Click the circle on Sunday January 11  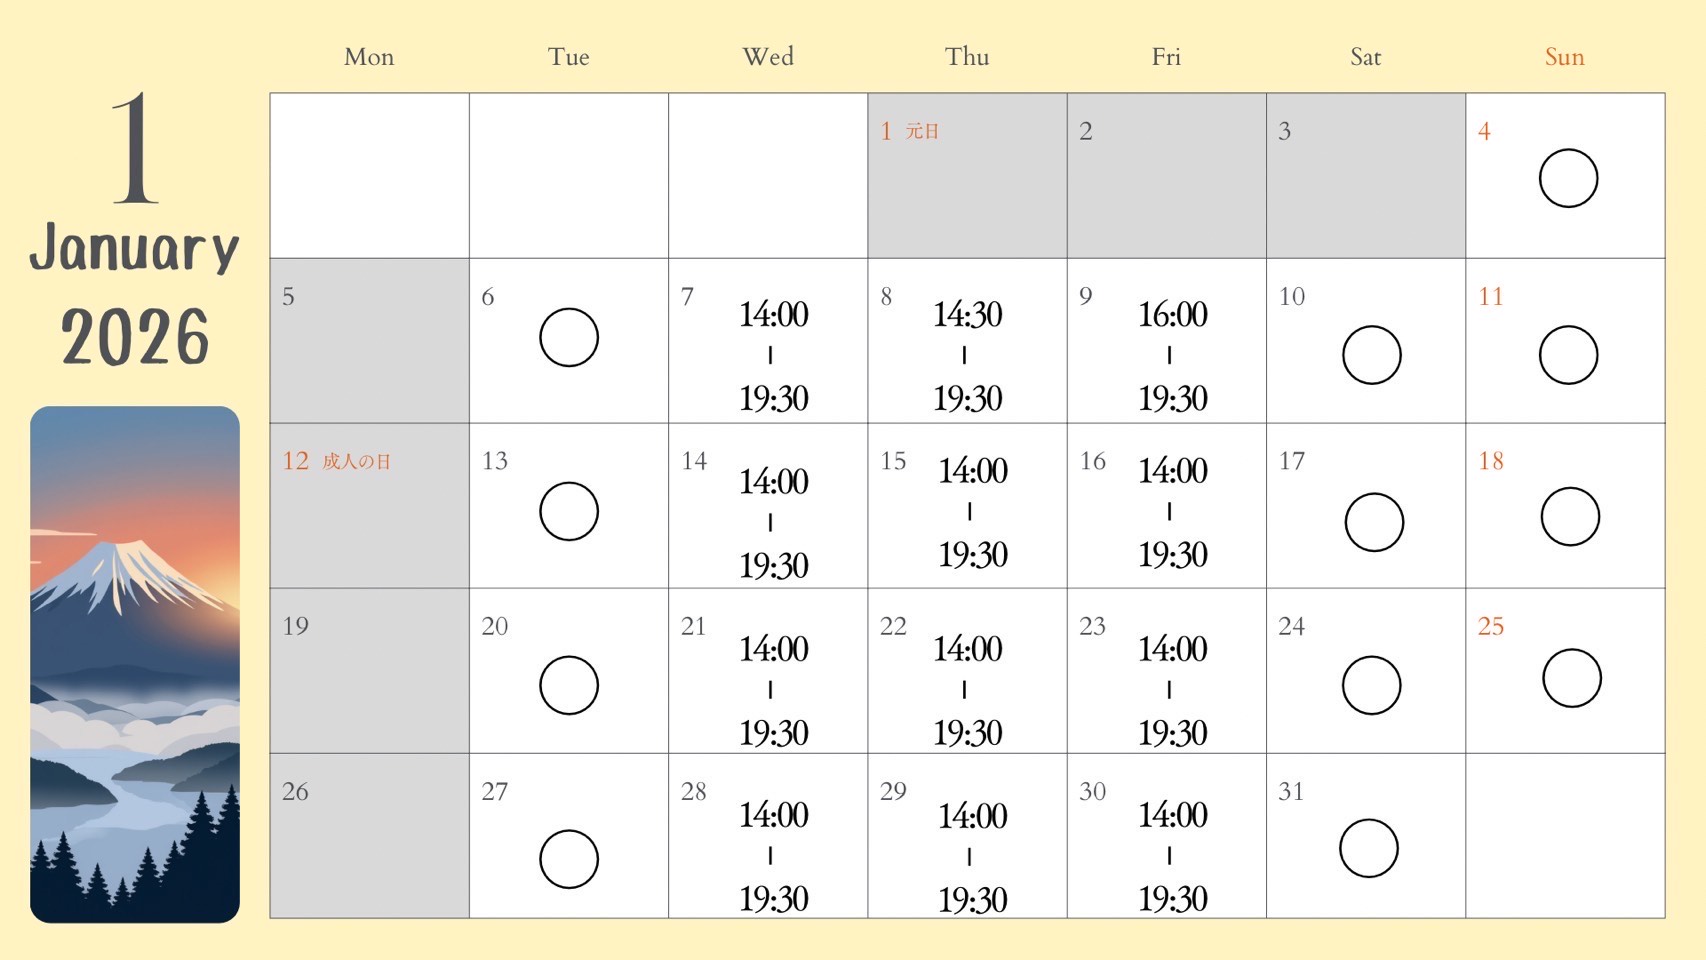1568,355
